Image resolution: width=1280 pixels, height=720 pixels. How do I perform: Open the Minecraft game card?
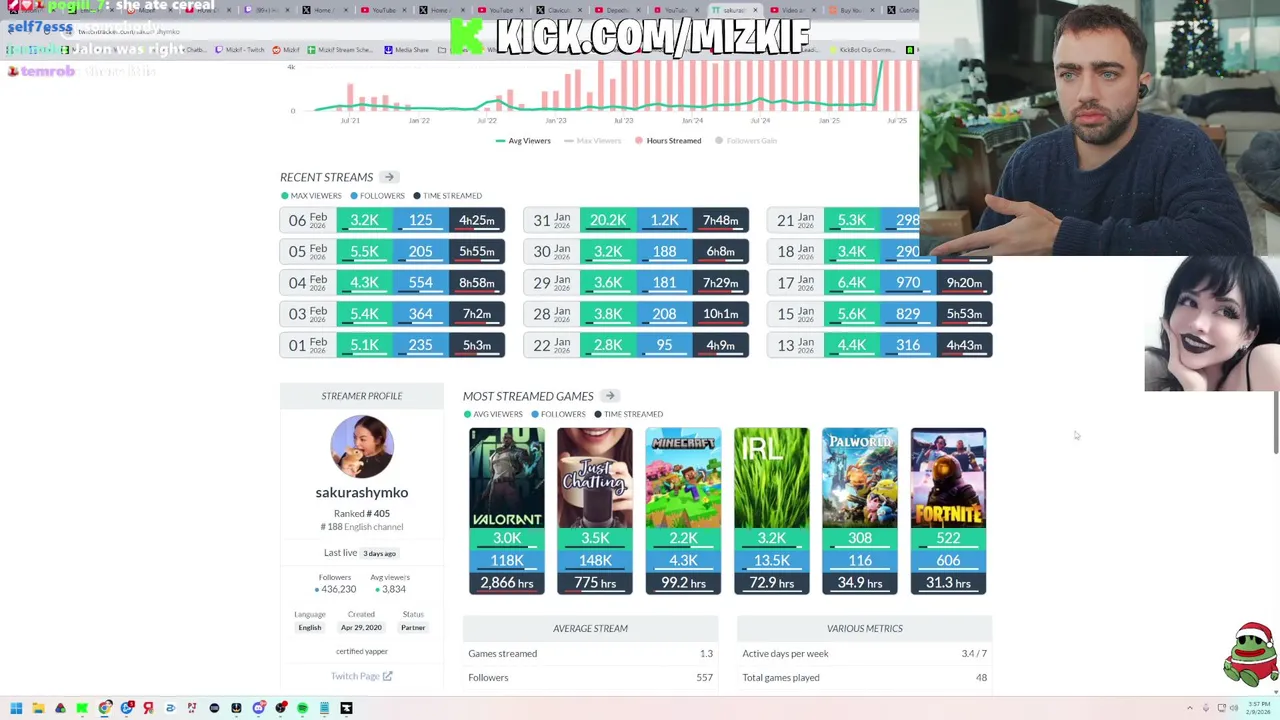pos(683,511)
